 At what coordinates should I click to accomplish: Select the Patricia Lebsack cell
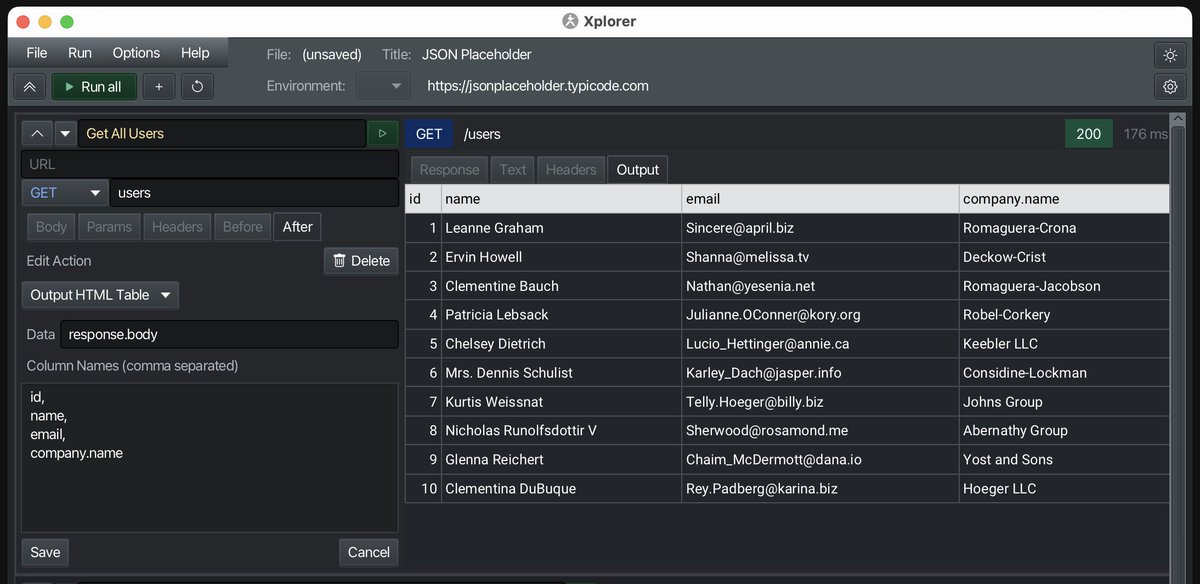tap(561, 315)
